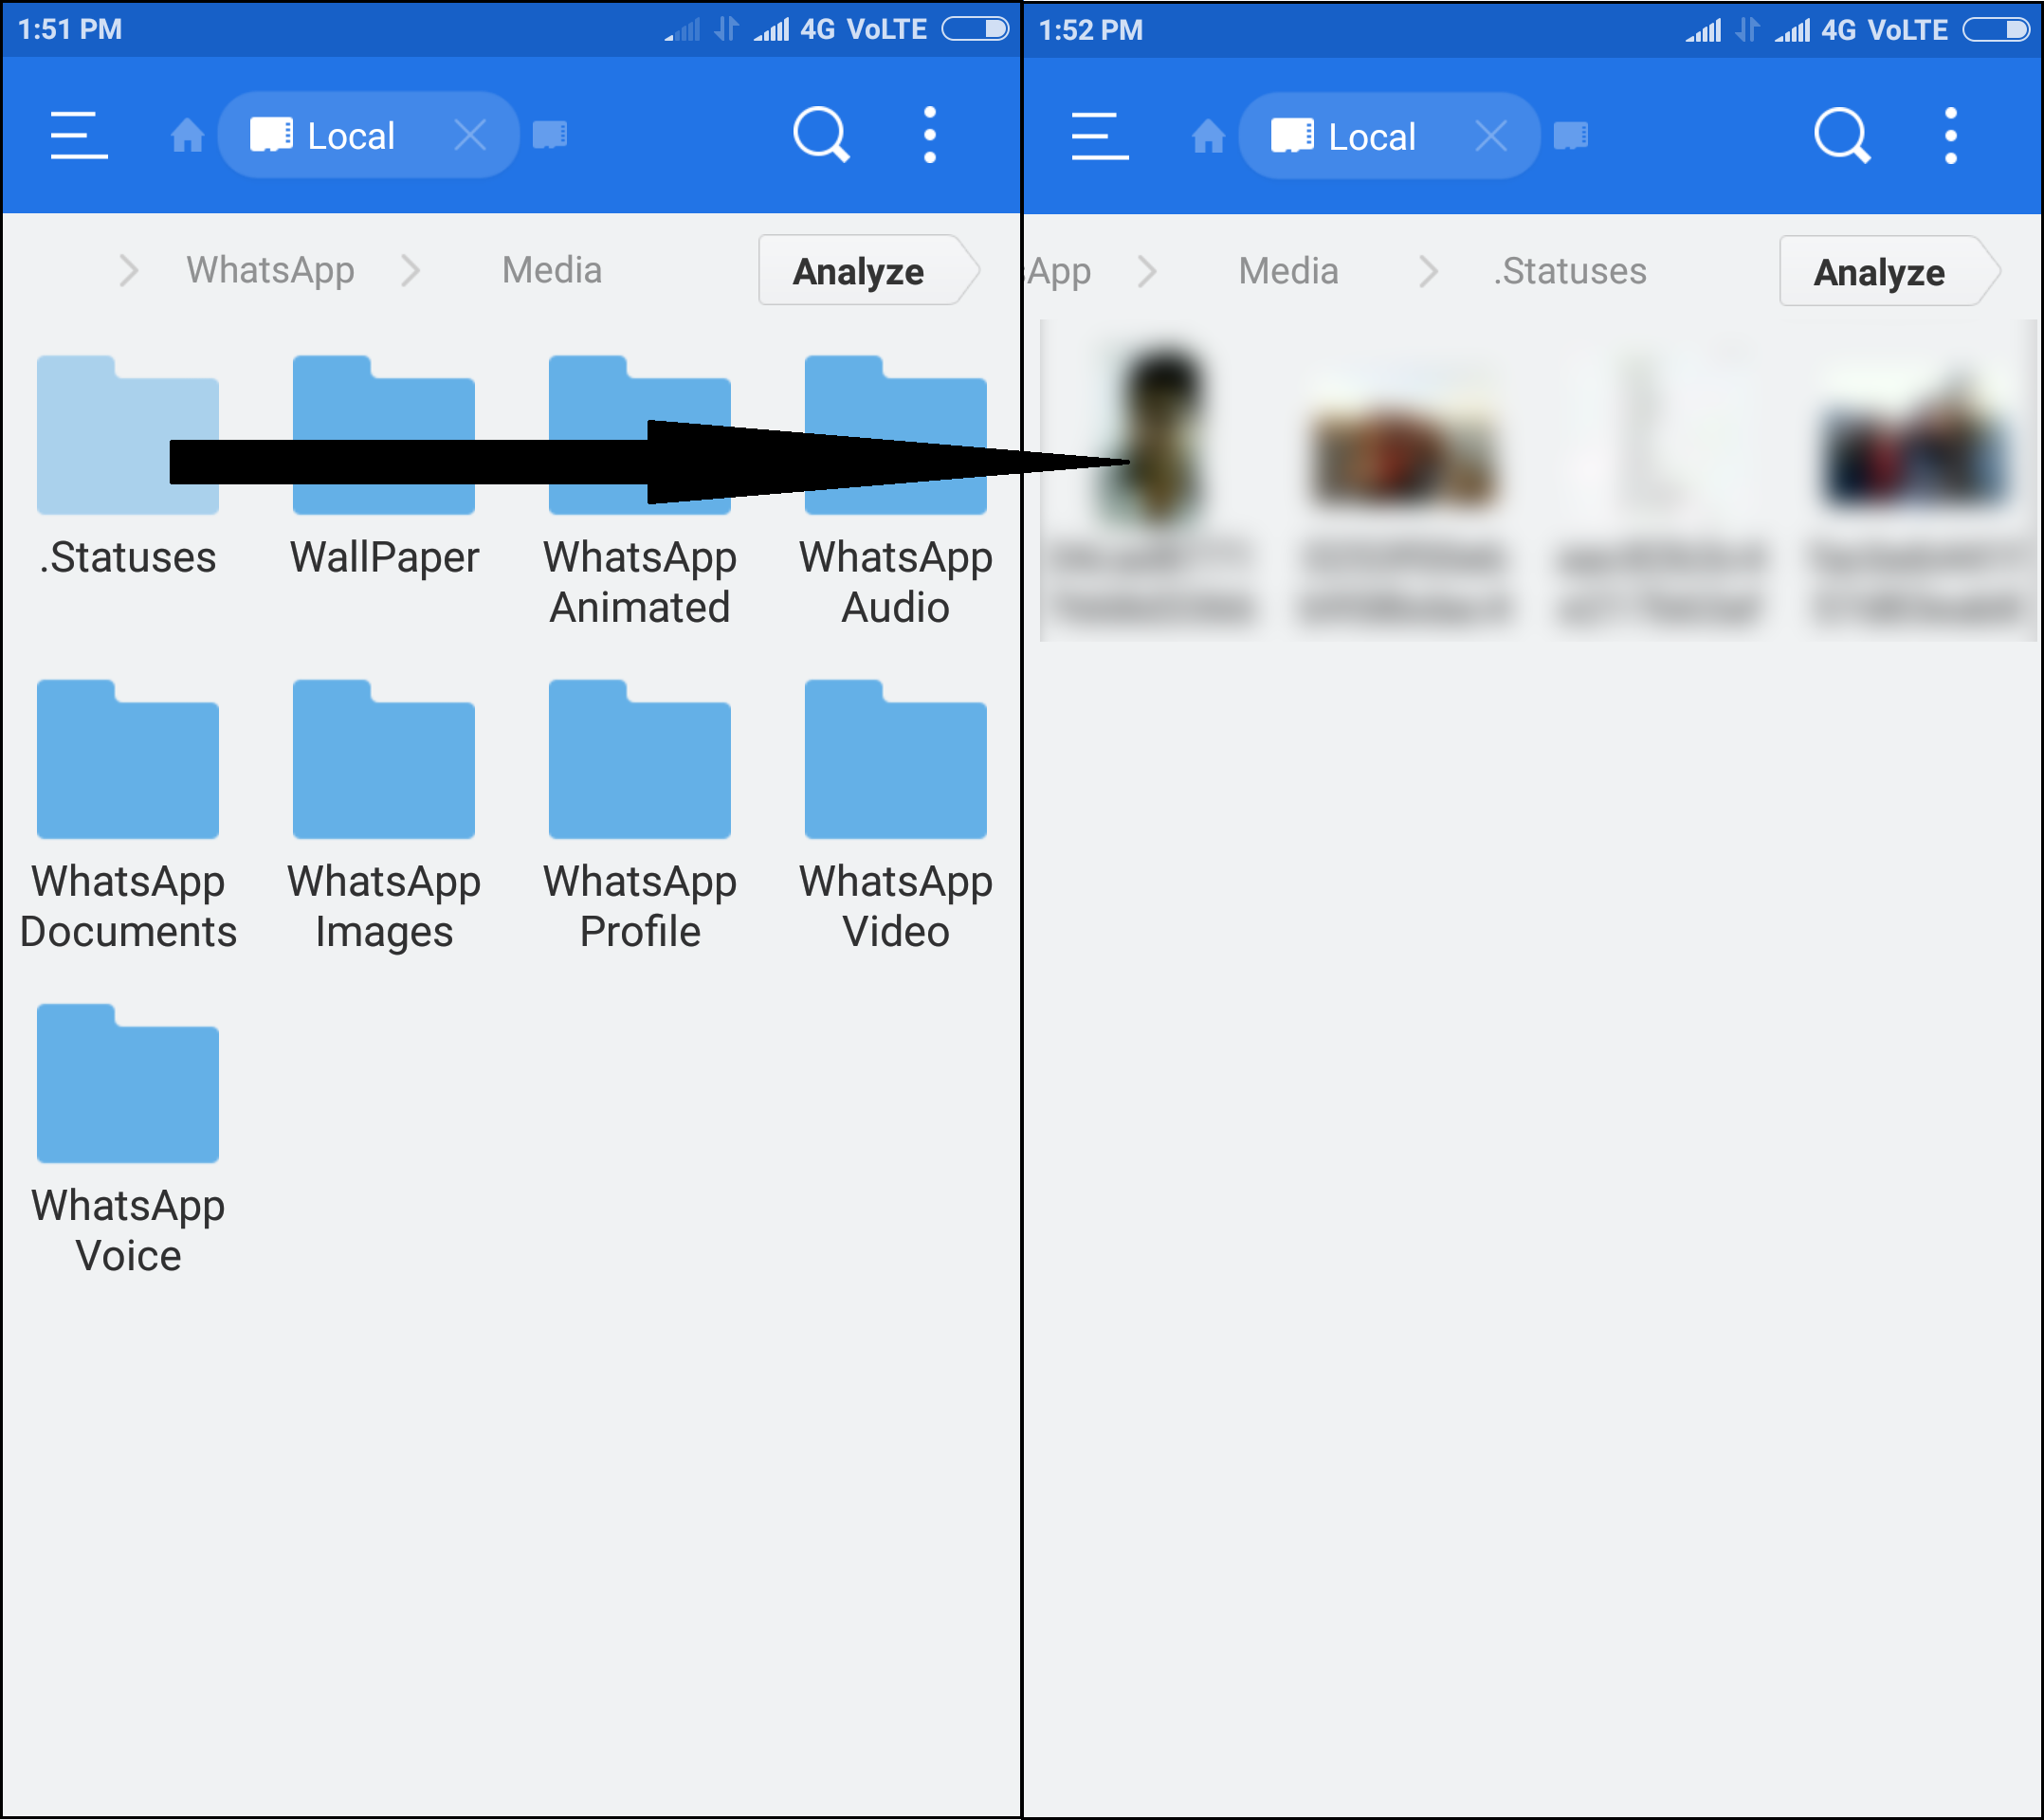Tap search icon in right screen
This screenshot has width=2044, height=1820.
click(1842, 135)
